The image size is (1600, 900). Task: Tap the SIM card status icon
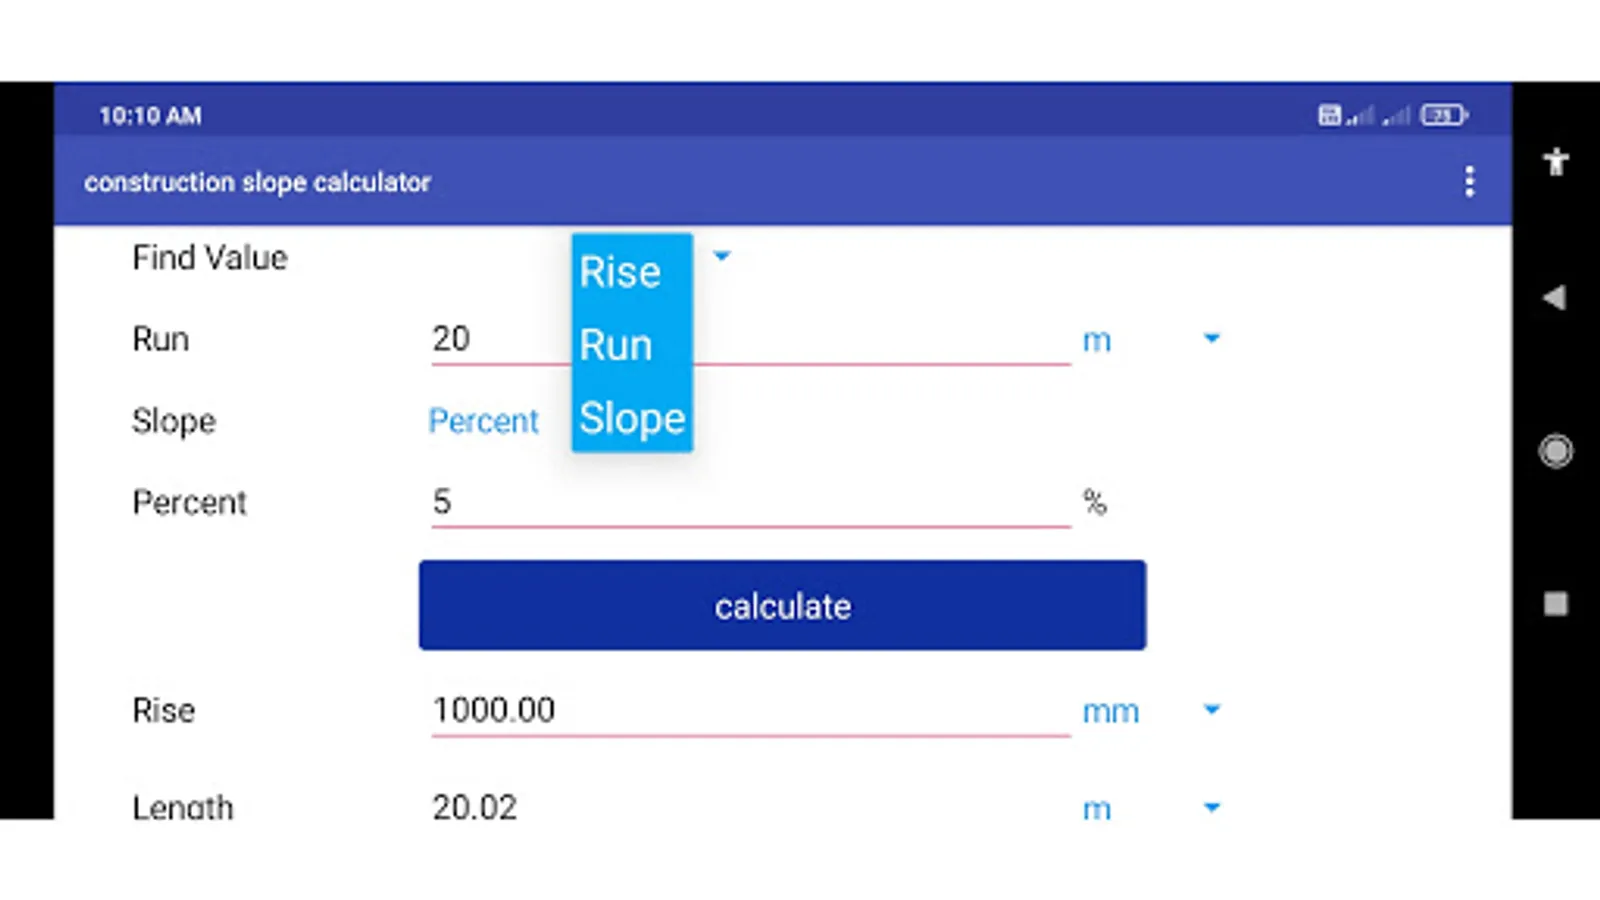click(1329, 116)
